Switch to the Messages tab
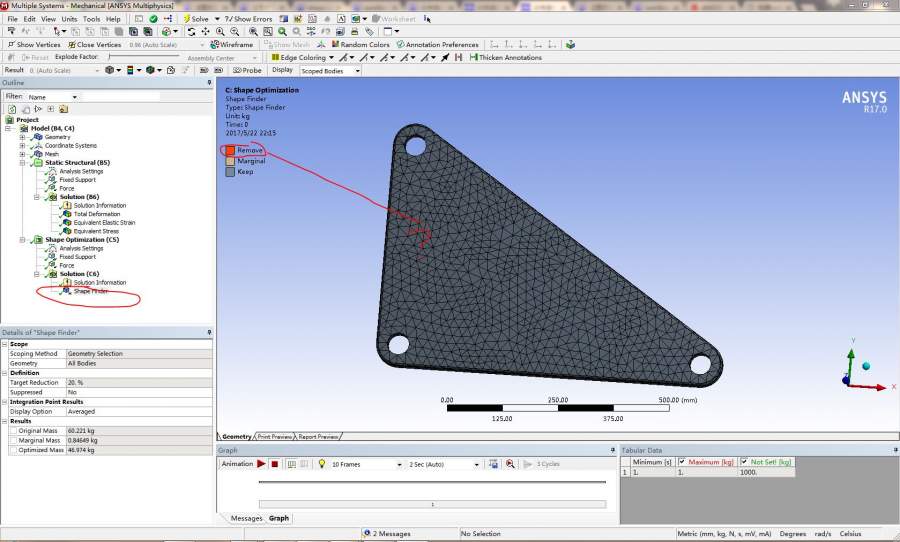 pyautogui.click(x=246, y=518)
